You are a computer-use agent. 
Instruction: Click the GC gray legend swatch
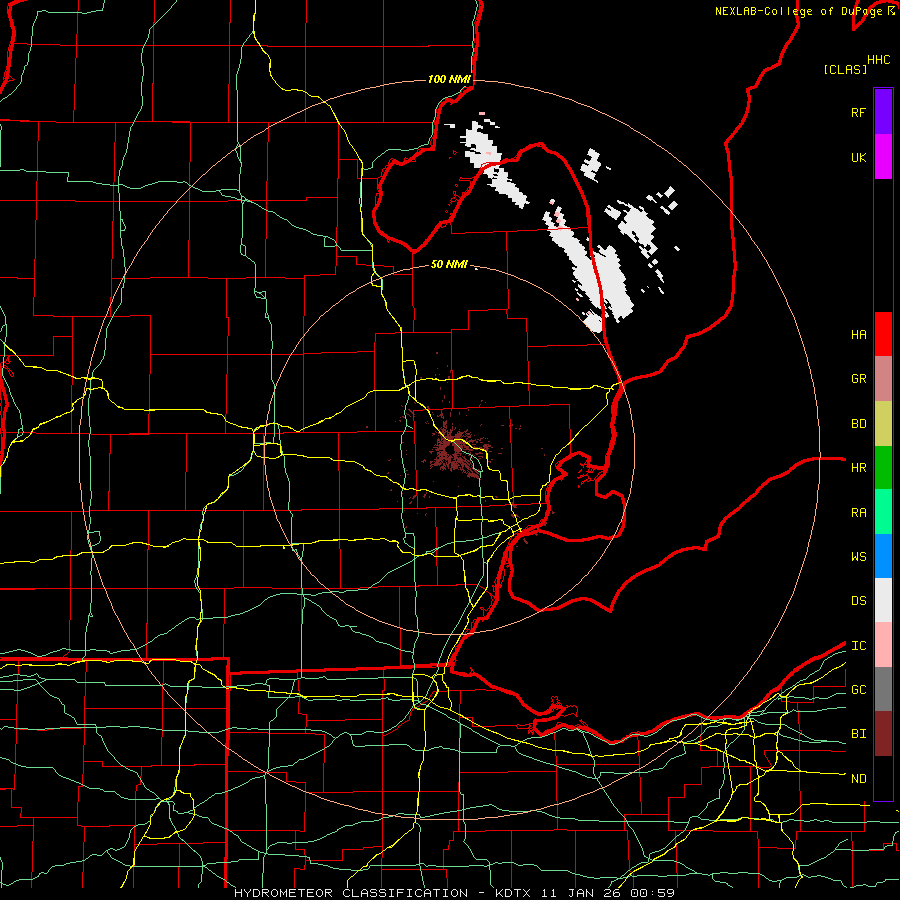point(883,689)
